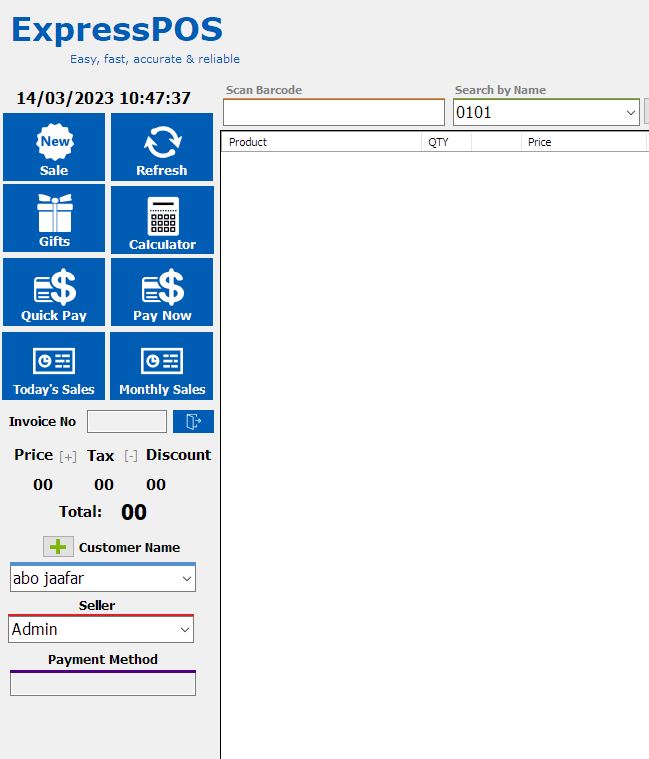The width and height of the screenshot is (649, 759).
Task: Click the invoice lookup button beside Invoice No
Action: point(193,422)
